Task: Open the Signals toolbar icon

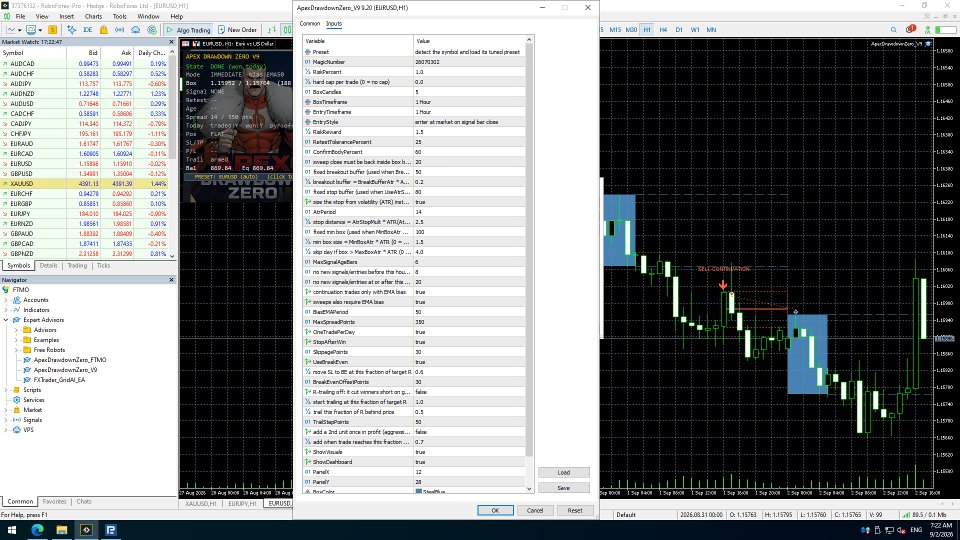Action: (119, 29)
